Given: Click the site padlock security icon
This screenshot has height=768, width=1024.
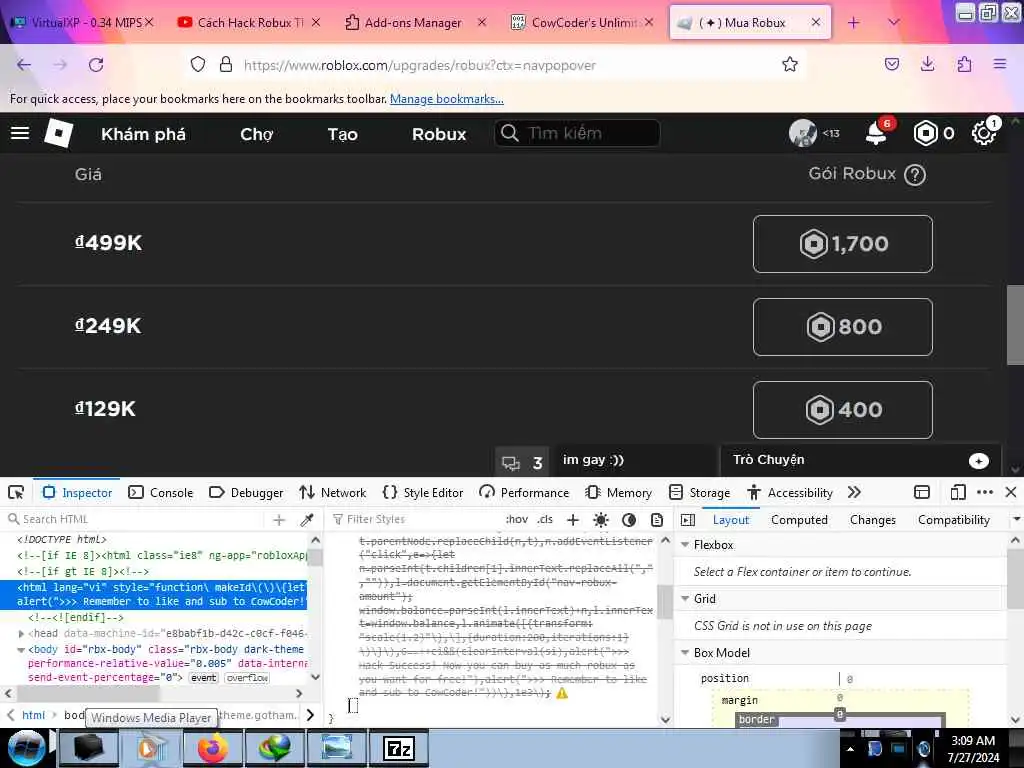Looking at the screenshot, I should click(225, 64).
